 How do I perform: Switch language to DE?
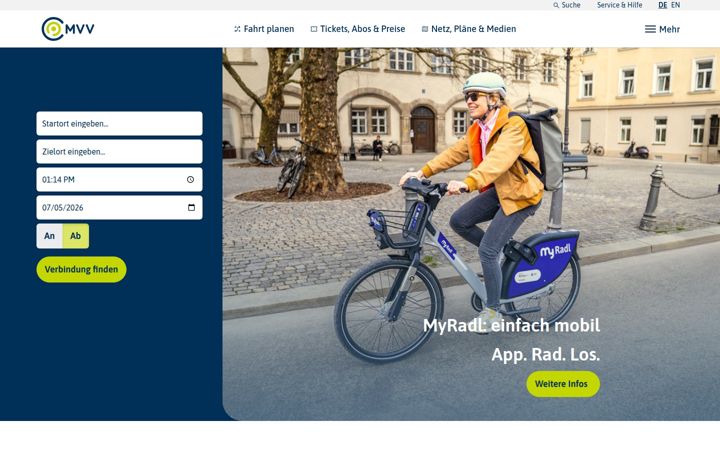point(663,5)
